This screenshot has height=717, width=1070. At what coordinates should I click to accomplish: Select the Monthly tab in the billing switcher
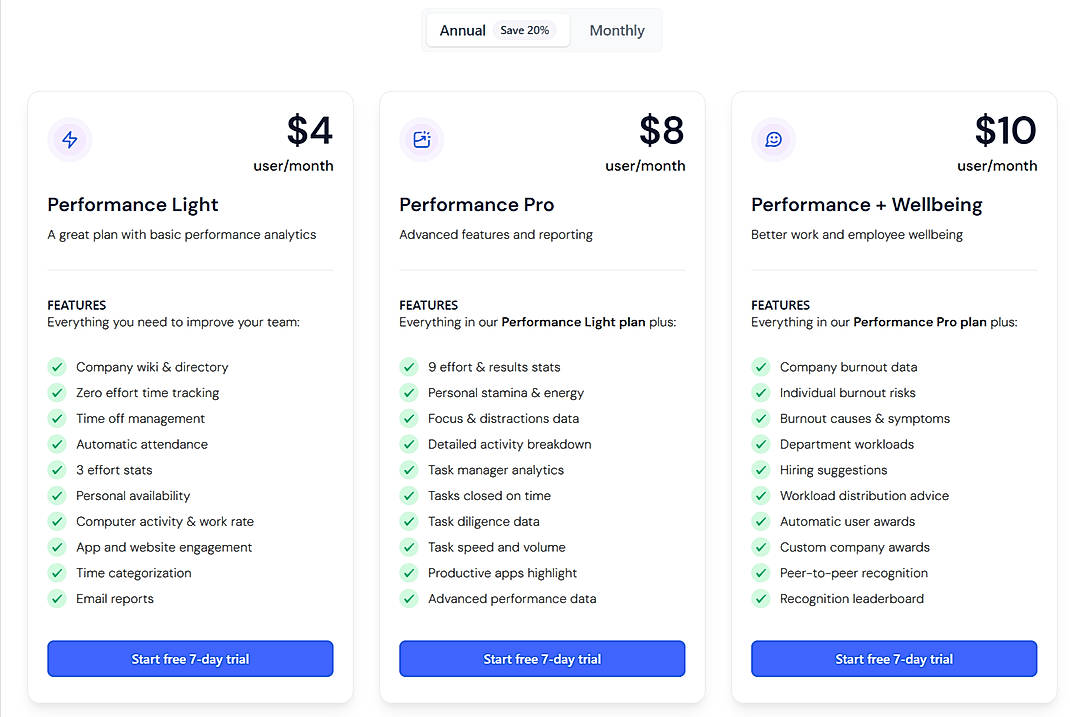click(x=616, y=30)
